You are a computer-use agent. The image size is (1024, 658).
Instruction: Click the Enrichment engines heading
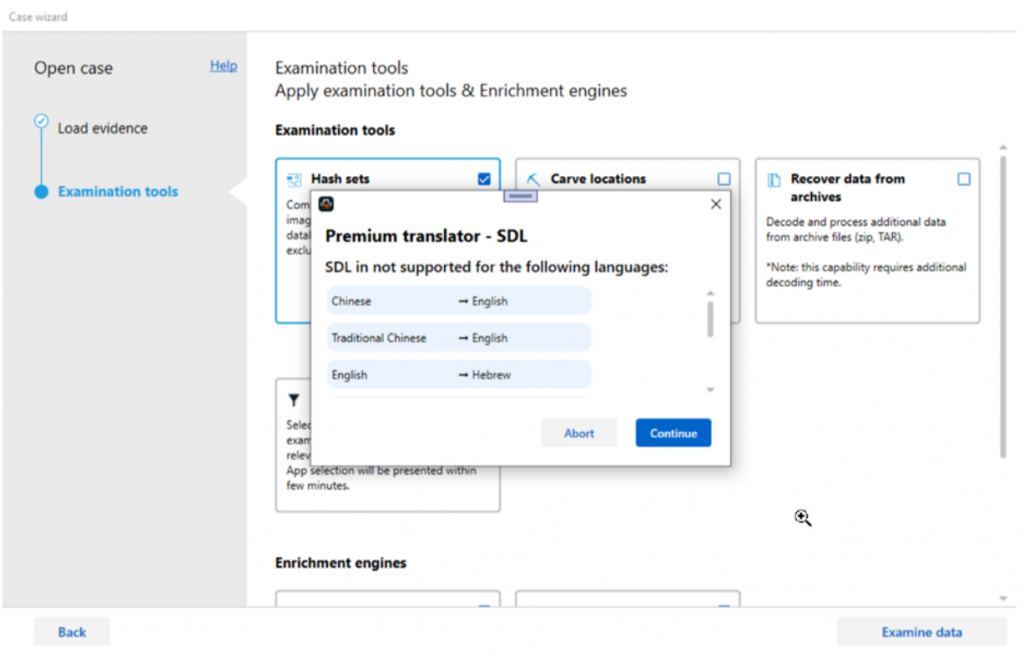pos(340,563)
